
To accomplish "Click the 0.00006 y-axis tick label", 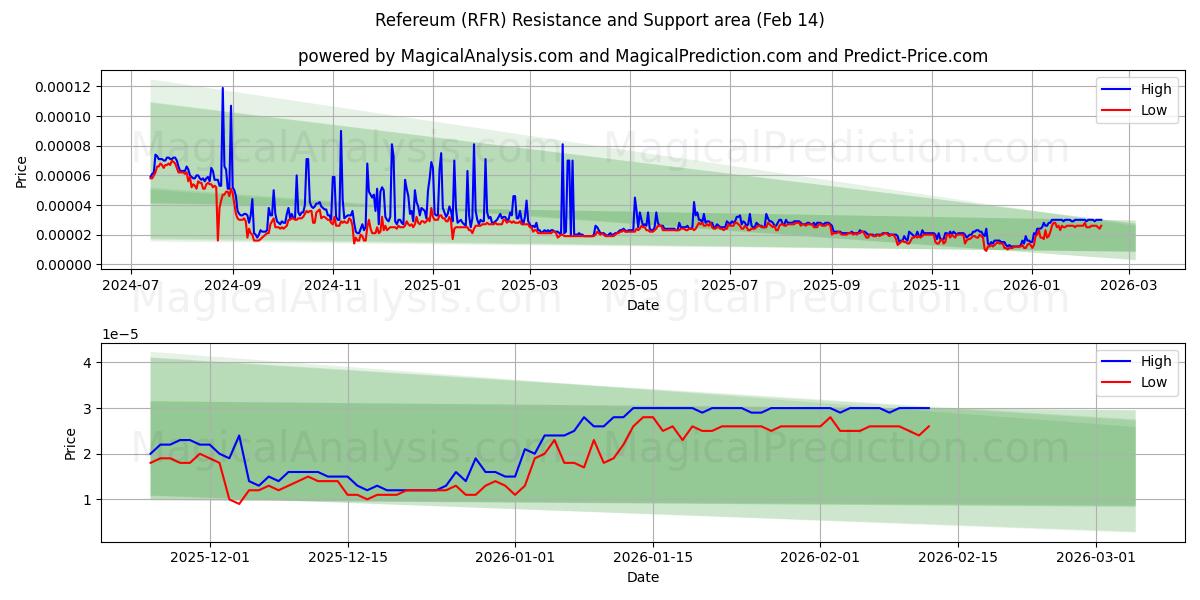I will click(63, 176).
